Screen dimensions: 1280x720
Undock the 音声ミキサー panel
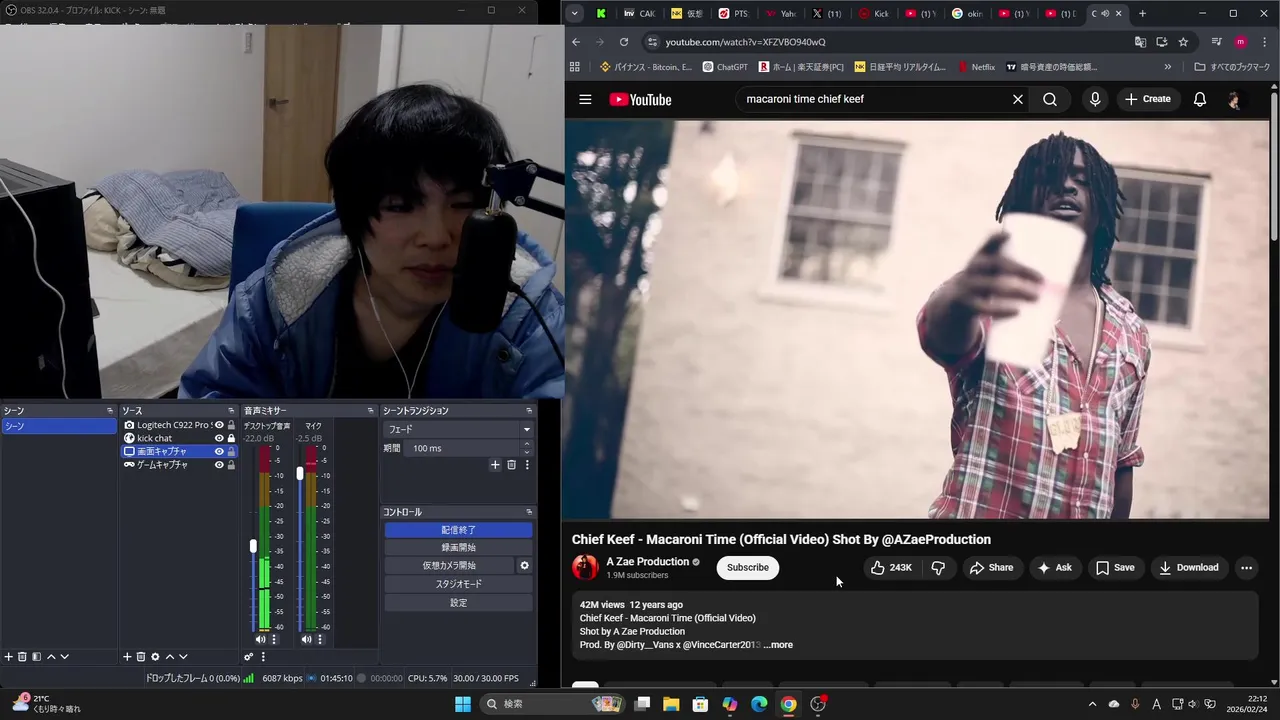point(370,411)
